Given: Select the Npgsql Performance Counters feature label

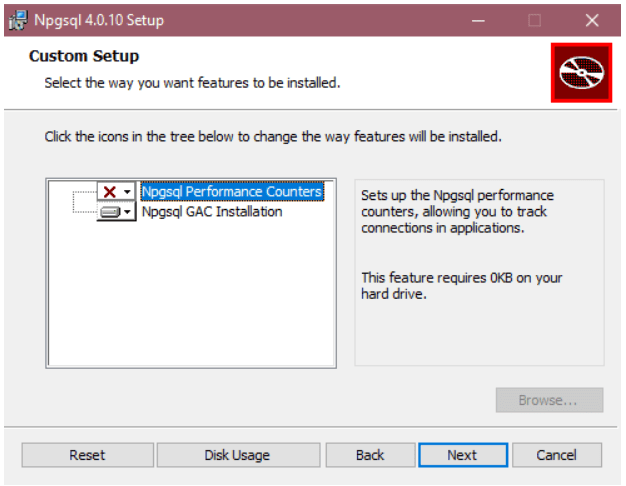Looking at the screenshot, I should (231, 192).
